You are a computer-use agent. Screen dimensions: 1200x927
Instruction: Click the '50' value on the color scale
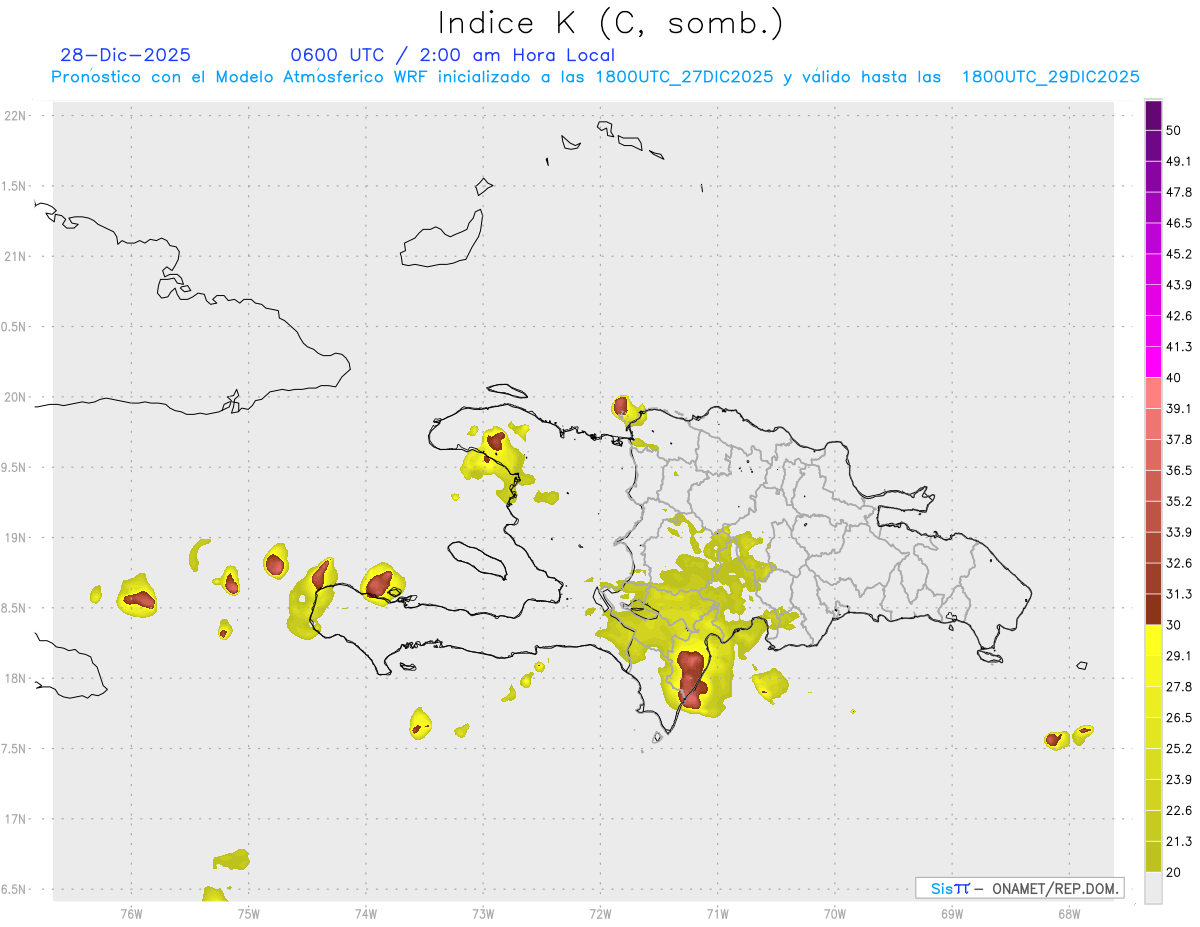(1174, 130)
